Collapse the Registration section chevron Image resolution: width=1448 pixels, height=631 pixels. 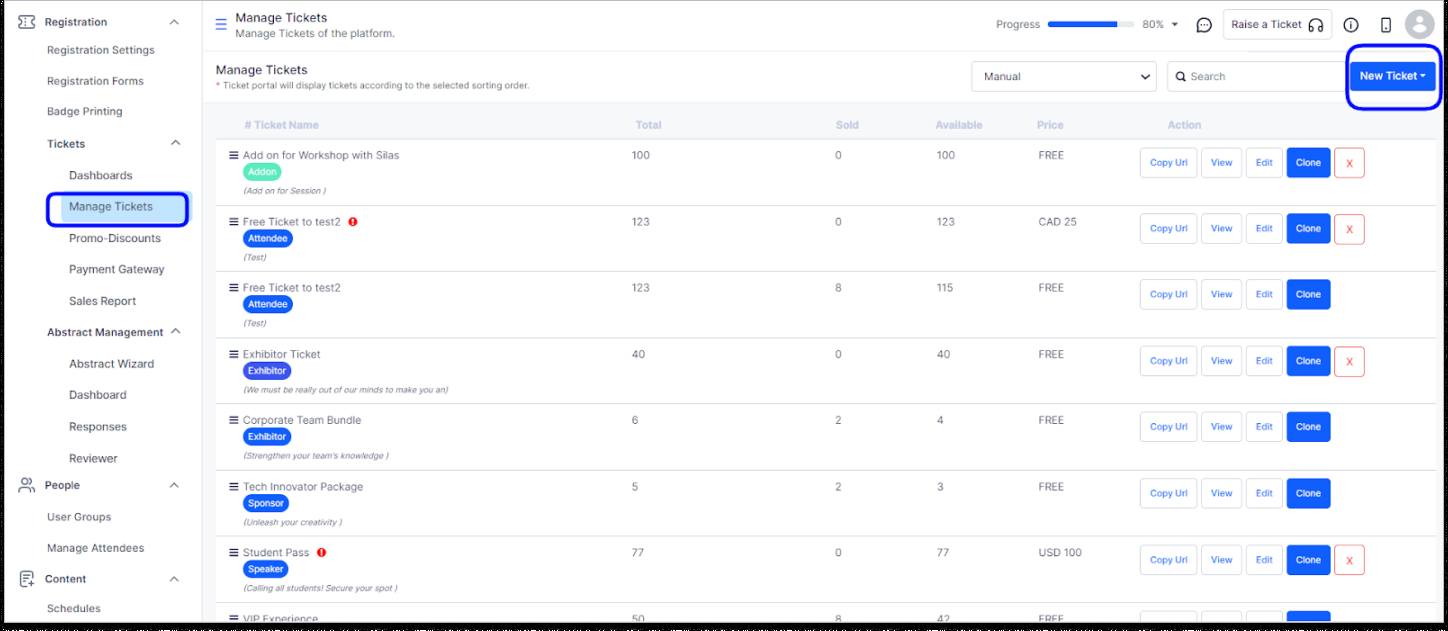click(x=174, y=22)
